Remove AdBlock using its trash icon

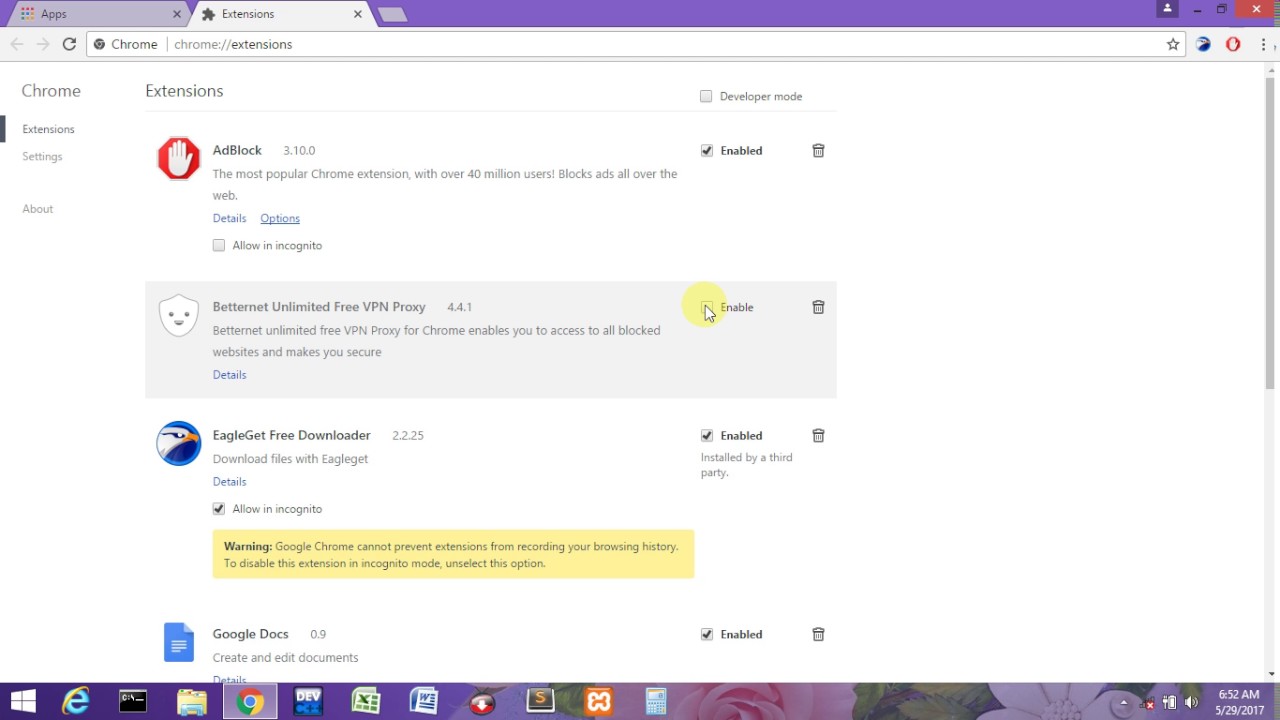click(818, 150)
